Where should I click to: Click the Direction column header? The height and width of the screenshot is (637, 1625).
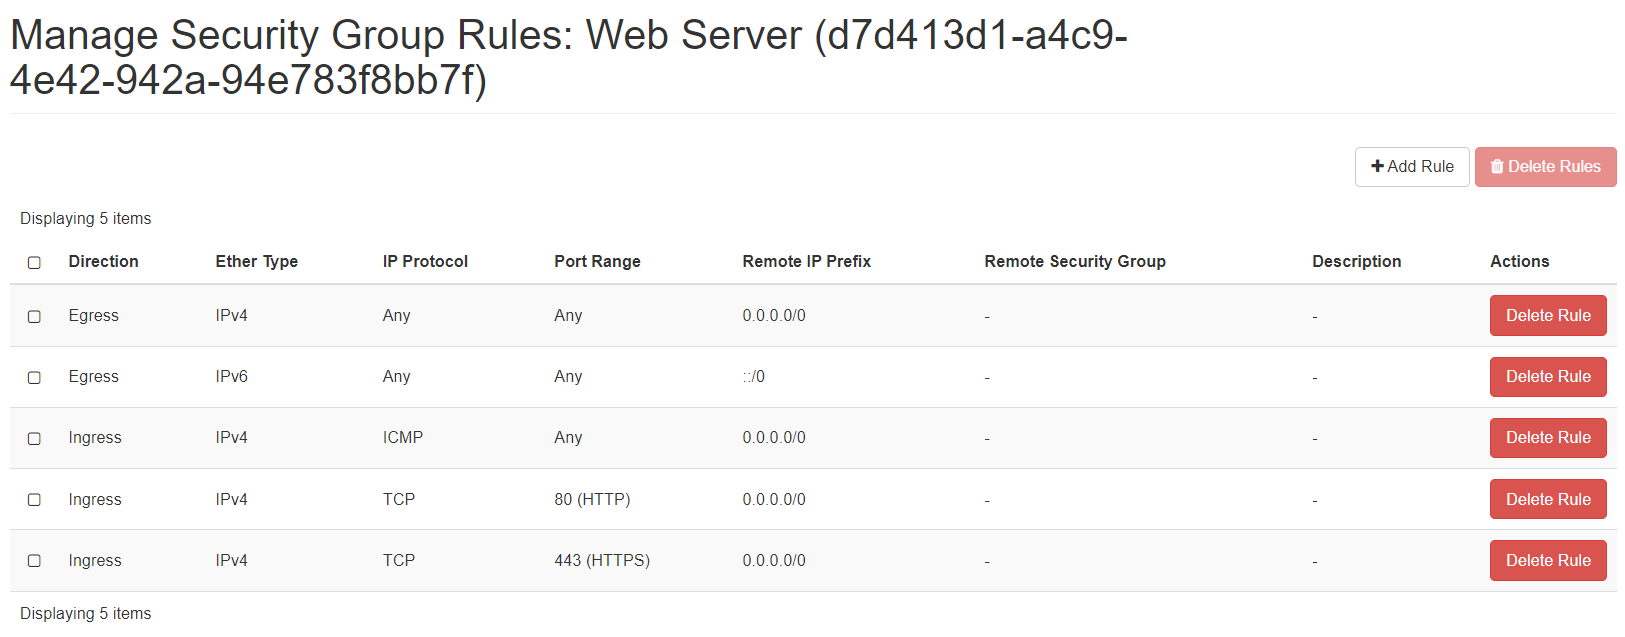coord(103,261)
